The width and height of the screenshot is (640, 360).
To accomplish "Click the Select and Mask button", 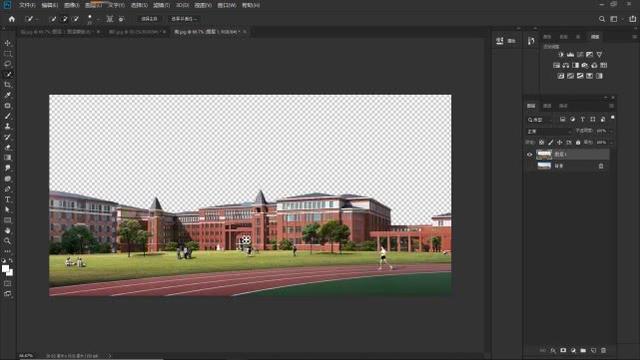I will tap(184, 19).
